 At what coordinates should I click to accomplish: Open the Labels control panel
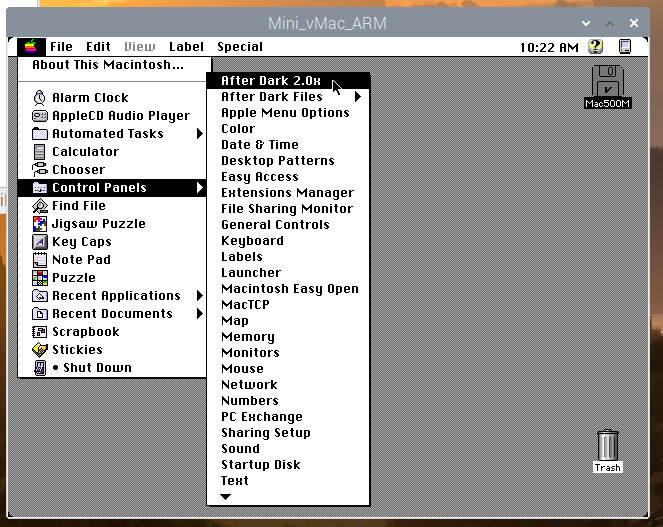(x=288, y=257)
